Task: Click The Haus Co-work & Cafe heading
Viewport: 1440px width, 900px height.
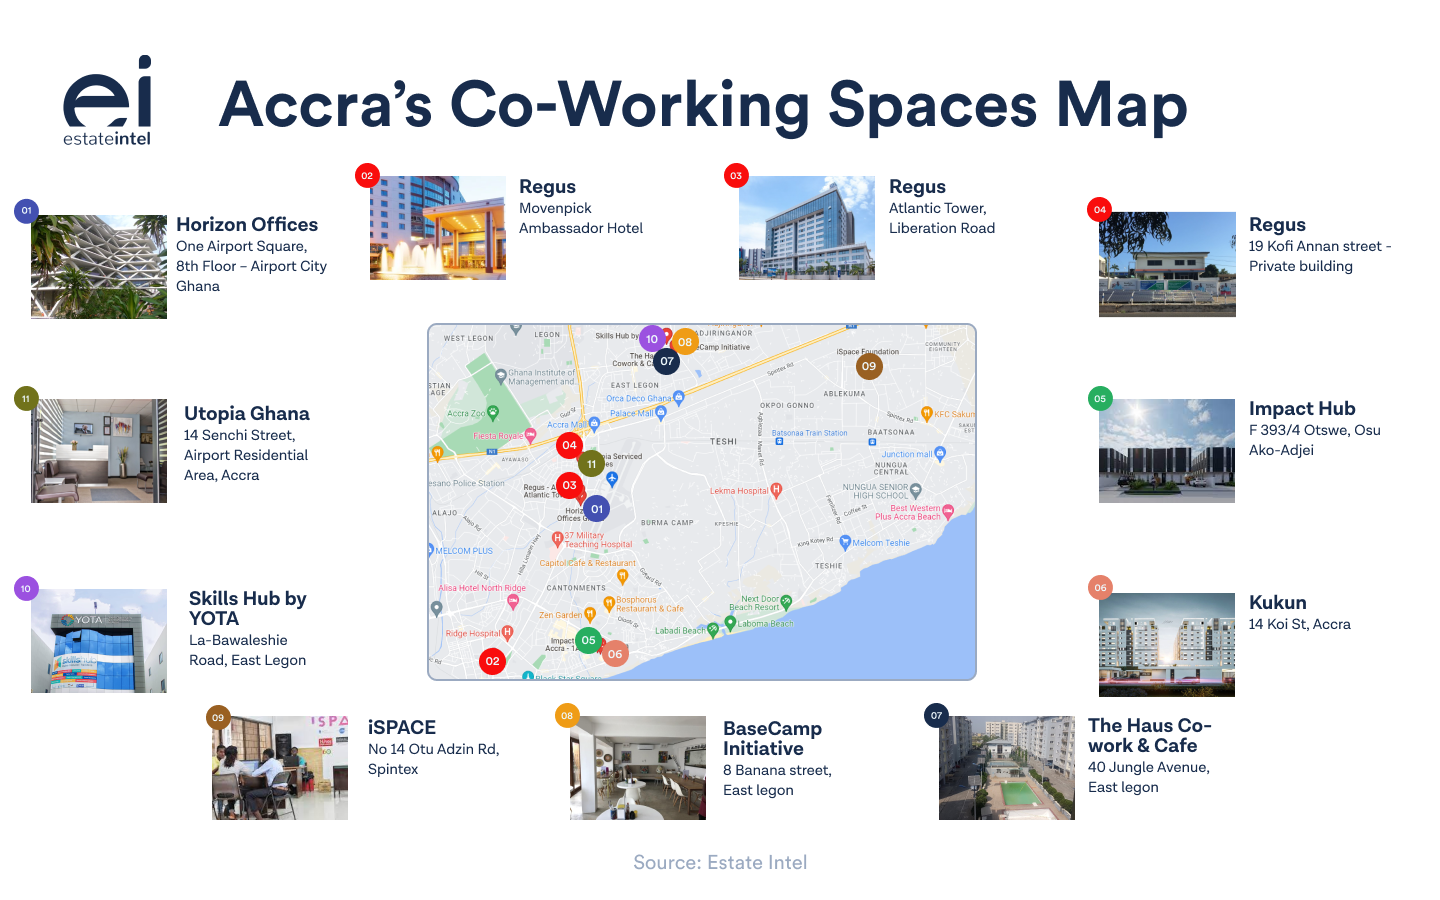Action: [x=1150, y=735]
